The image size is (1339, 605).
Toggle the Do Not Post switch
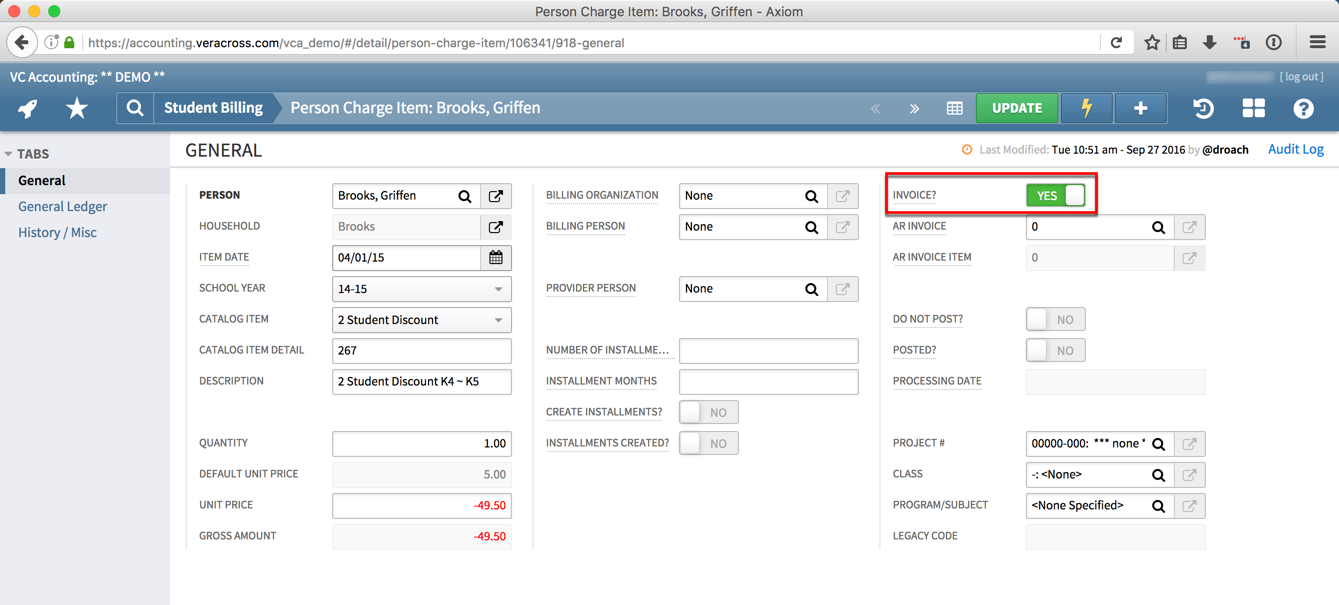(x=1055, y=319)
